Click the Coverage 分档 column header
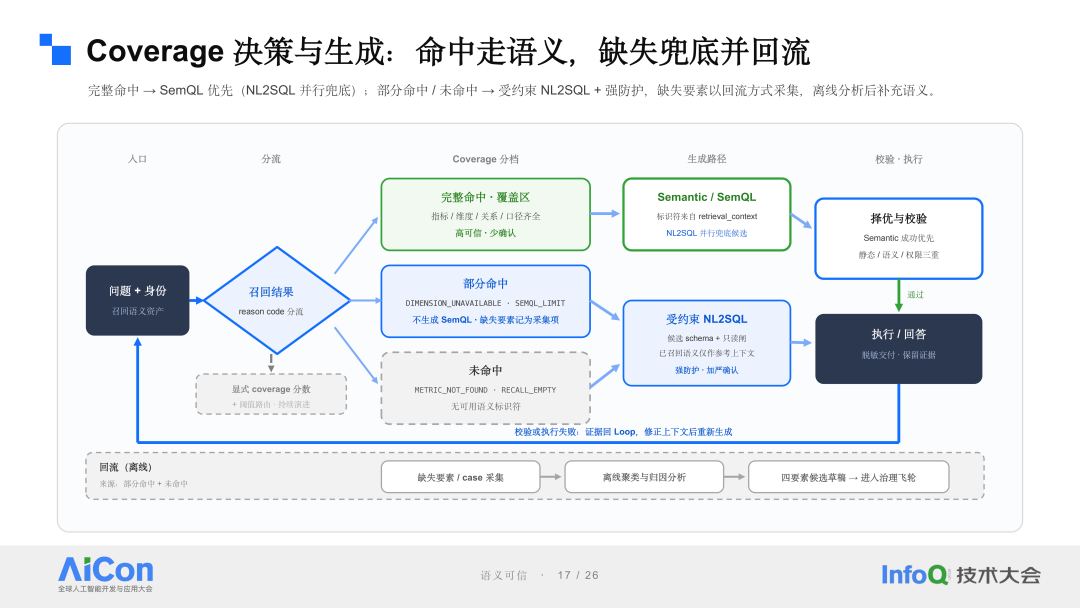Image resolution: width=1080 pixels, height=608 pixels. [x=486, y=159]
